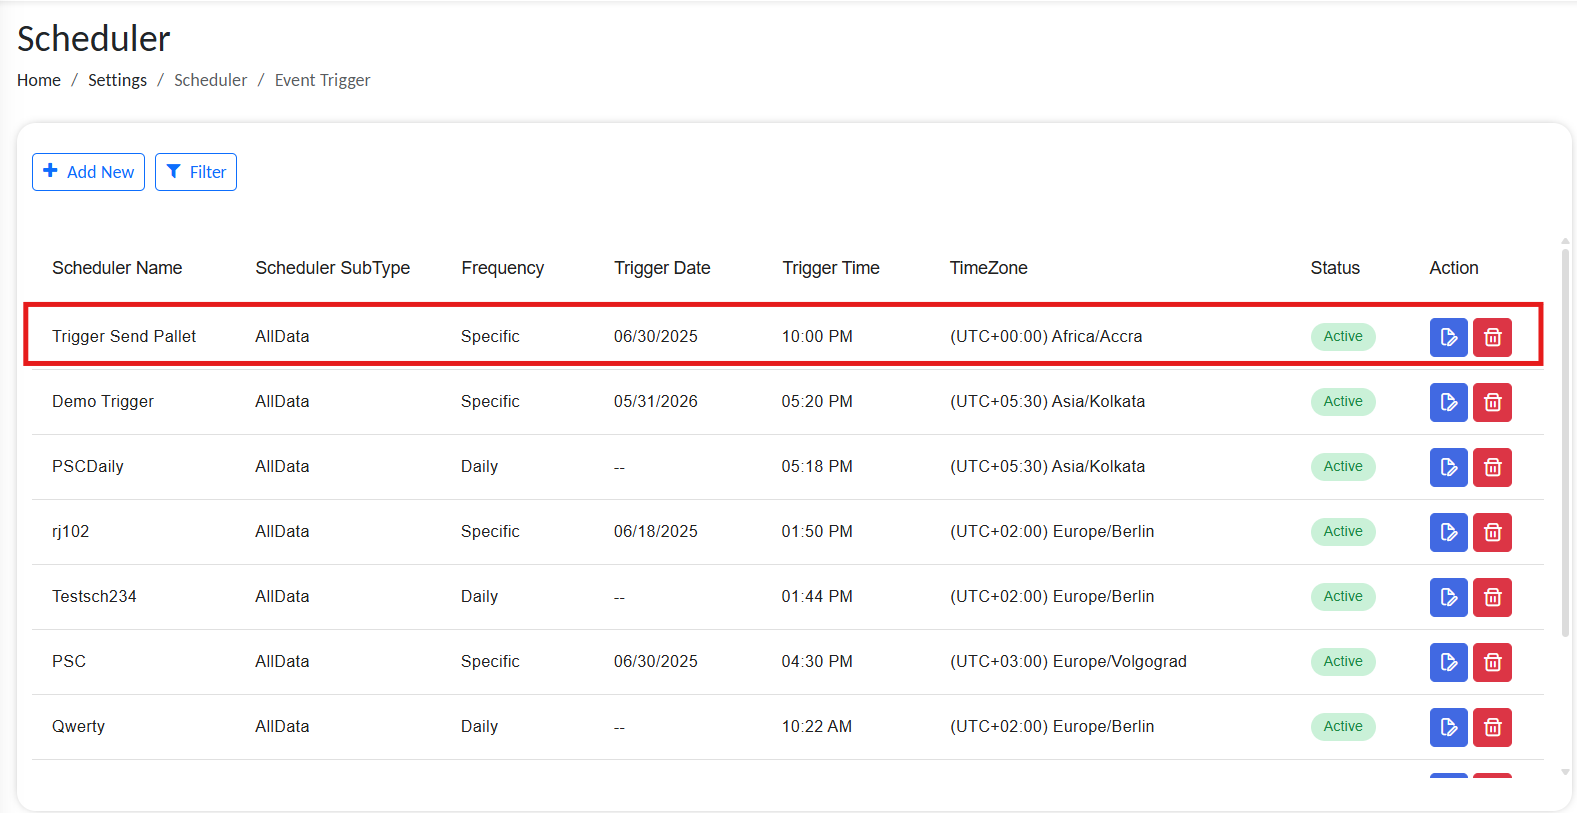Edit the Trigger Send Pallet scheduler
This screenshot has width=1577, height=813.
pos(1448,337)
